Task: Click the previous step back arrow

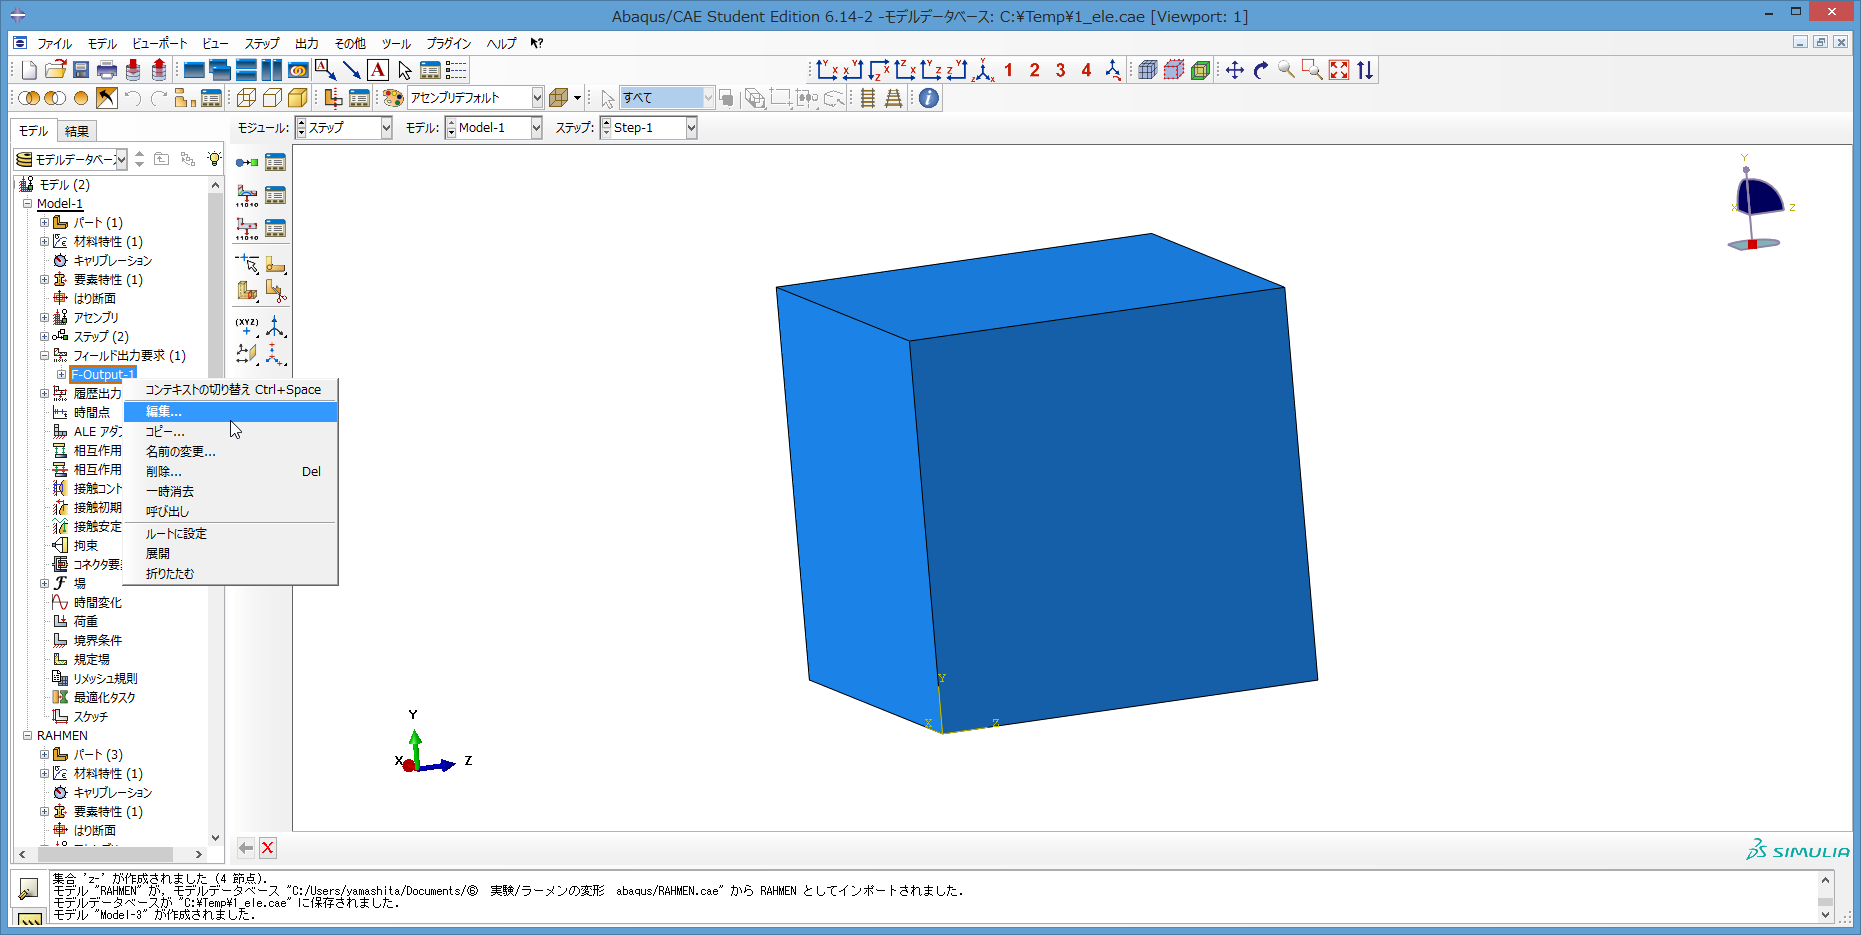Action: pos(246,848)
